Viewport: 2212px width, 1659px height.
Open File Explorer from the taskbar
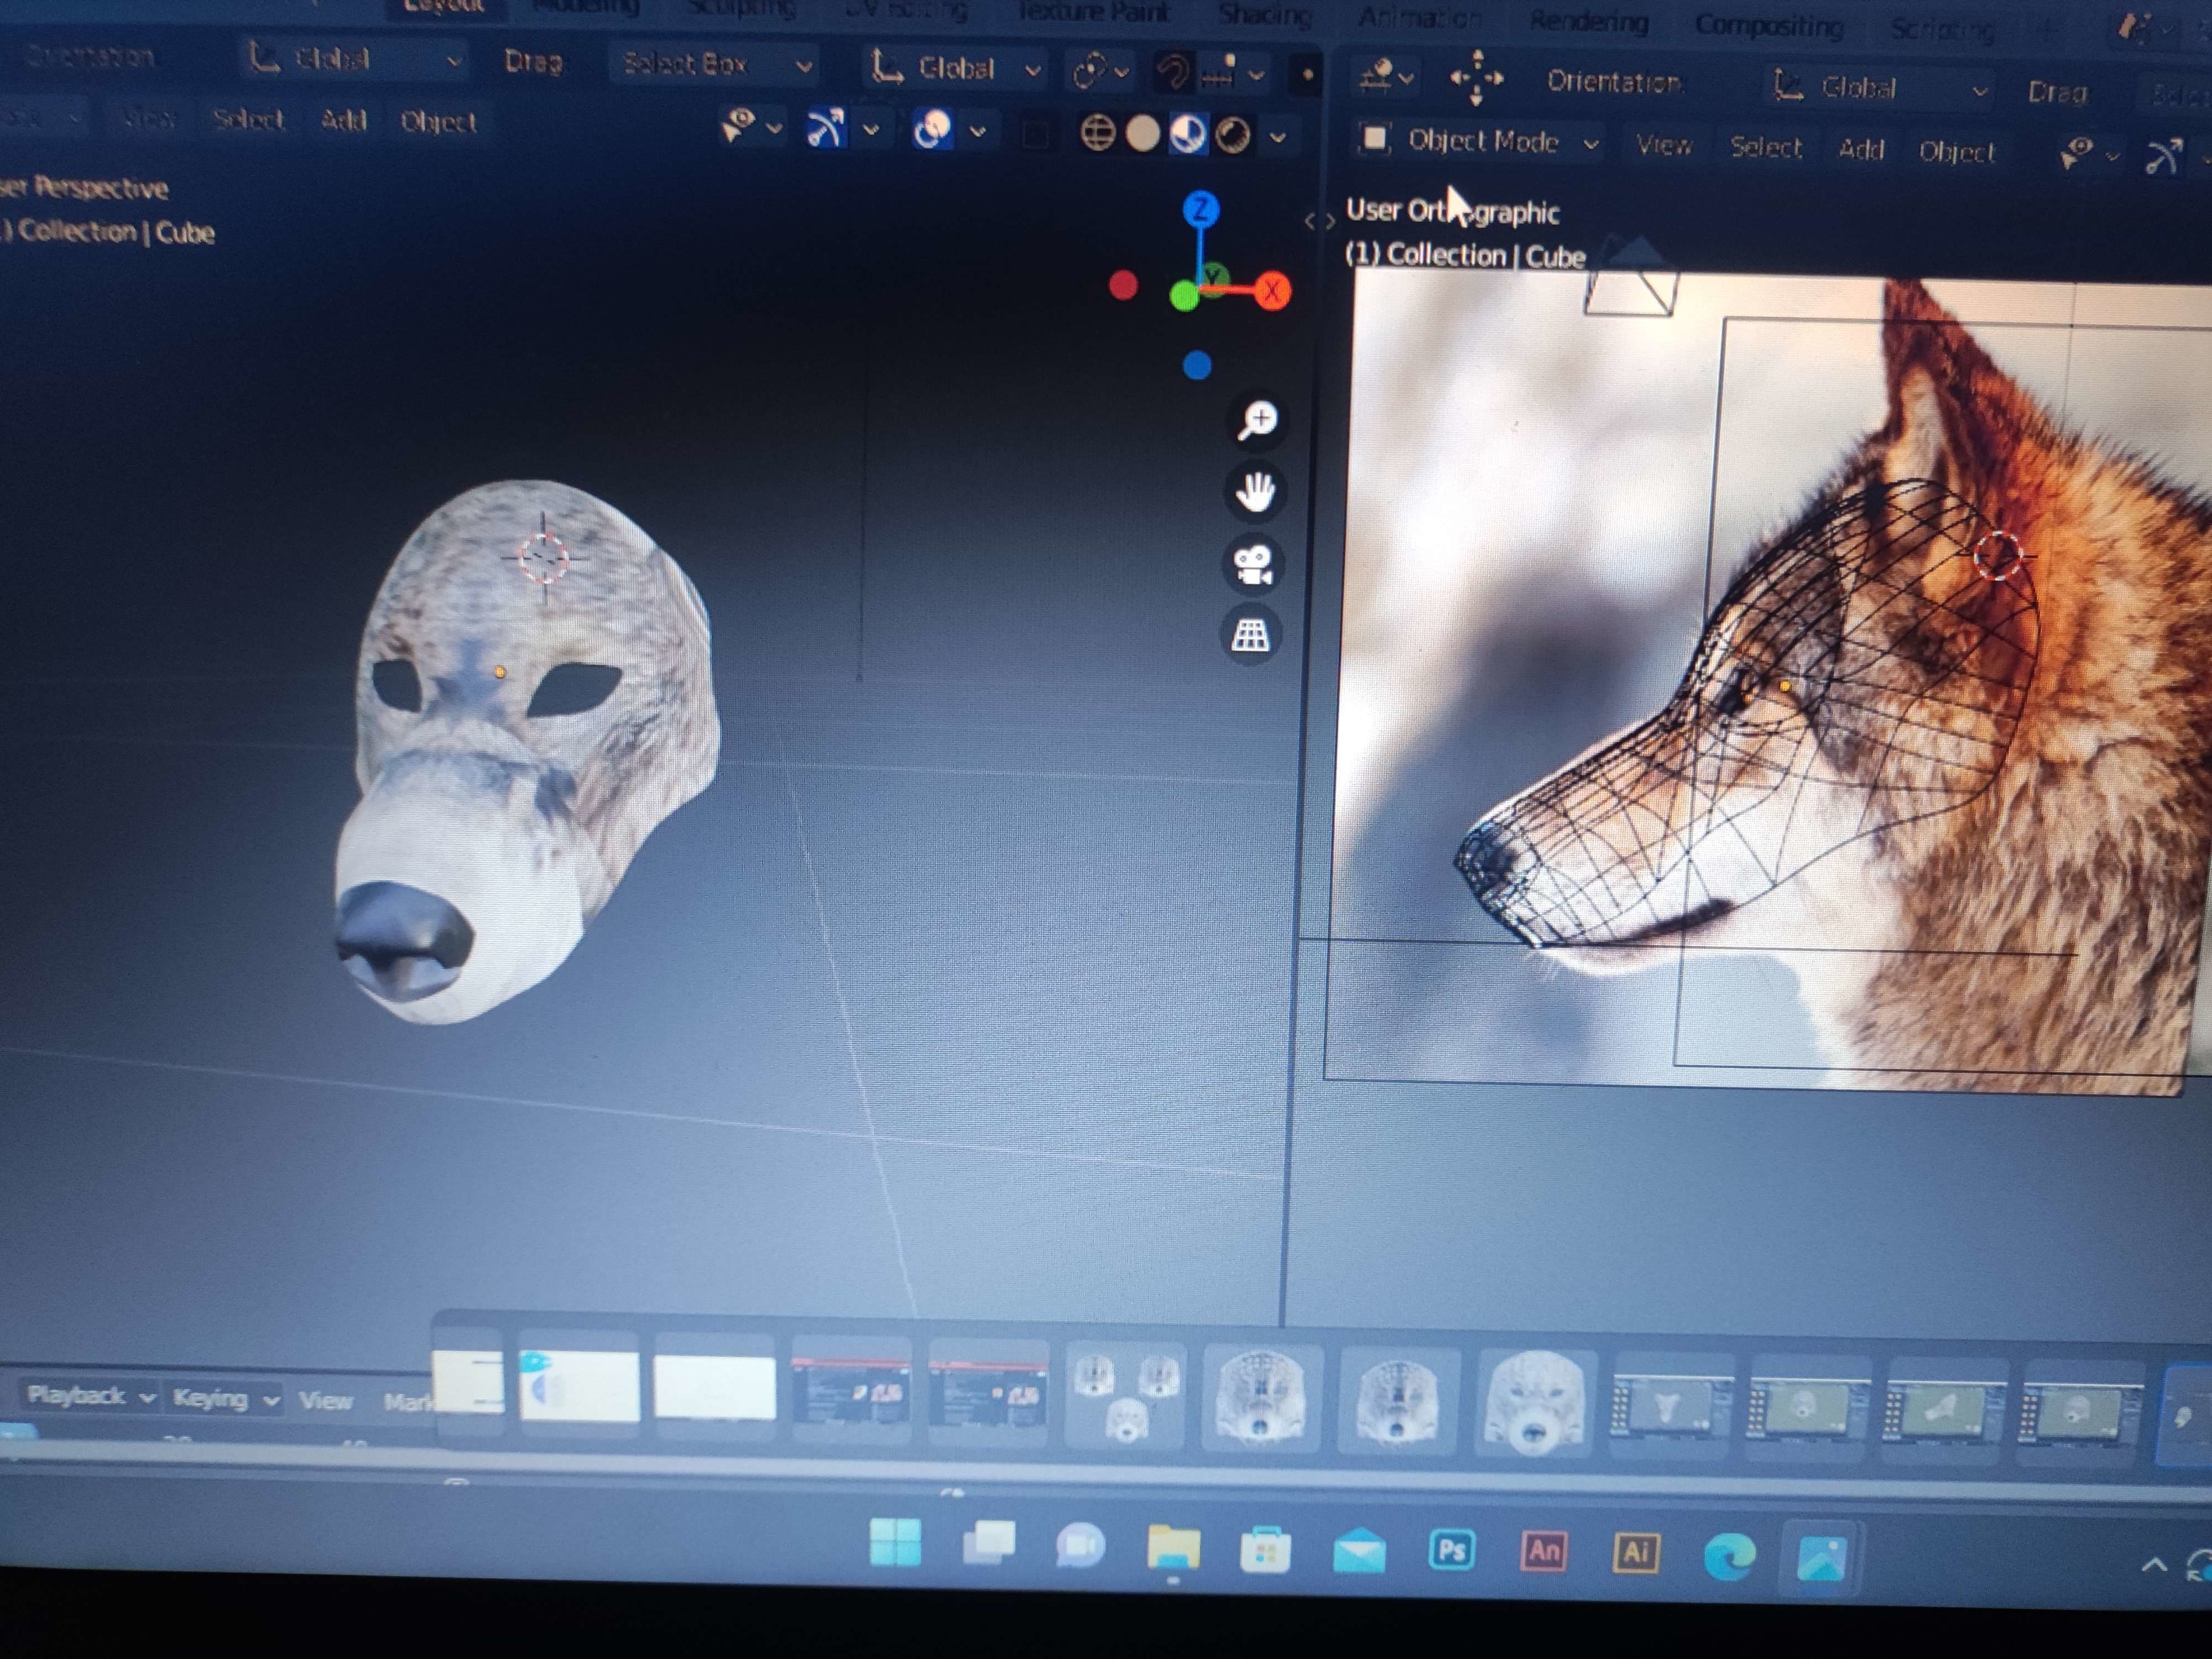point(1173,1548)
